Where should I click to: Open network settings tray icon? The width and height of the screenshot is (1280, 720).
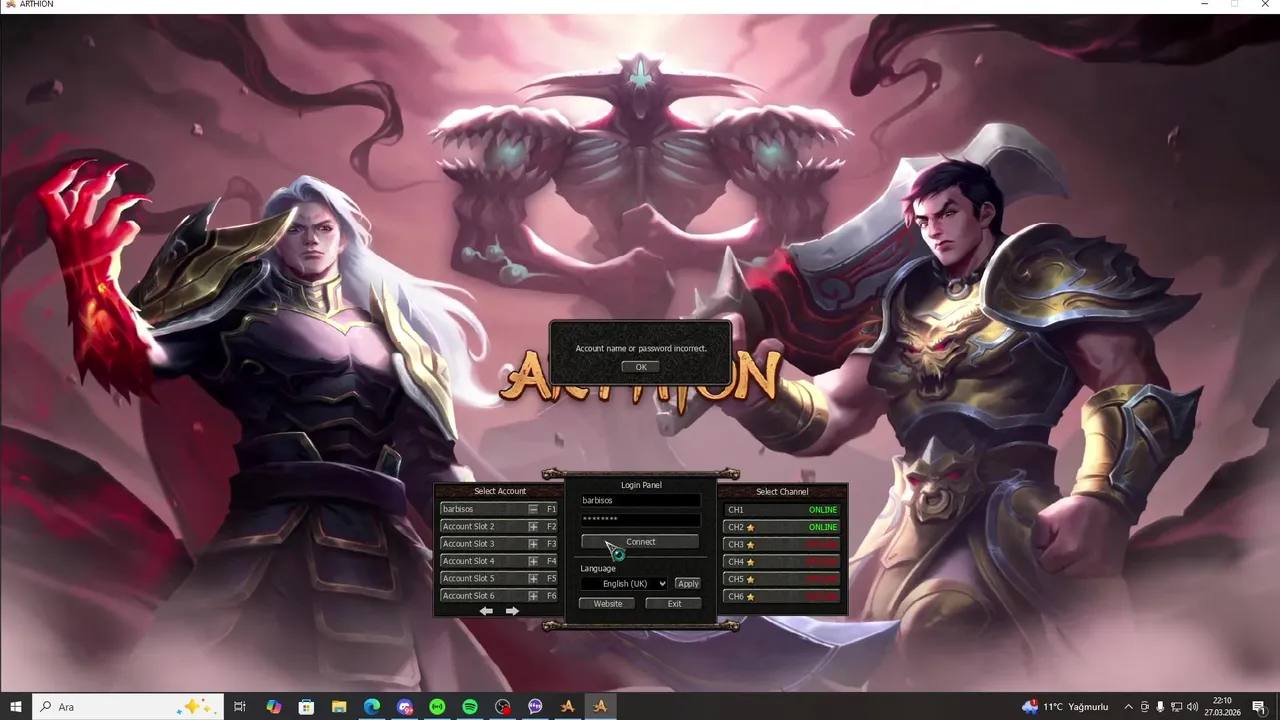coord(1176,707)
